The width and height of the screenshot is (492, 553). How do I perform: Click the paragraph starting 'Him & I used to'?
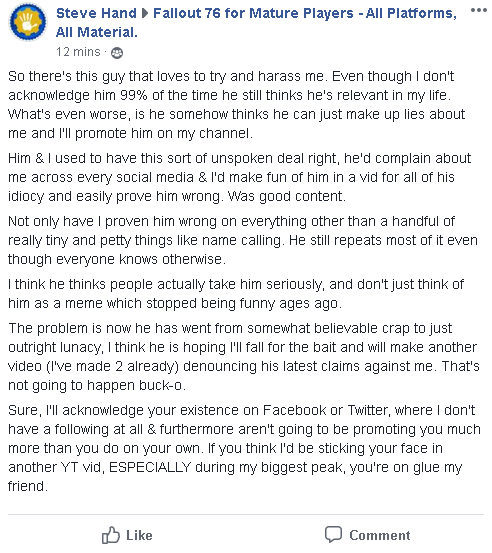[x=239, y=177]
